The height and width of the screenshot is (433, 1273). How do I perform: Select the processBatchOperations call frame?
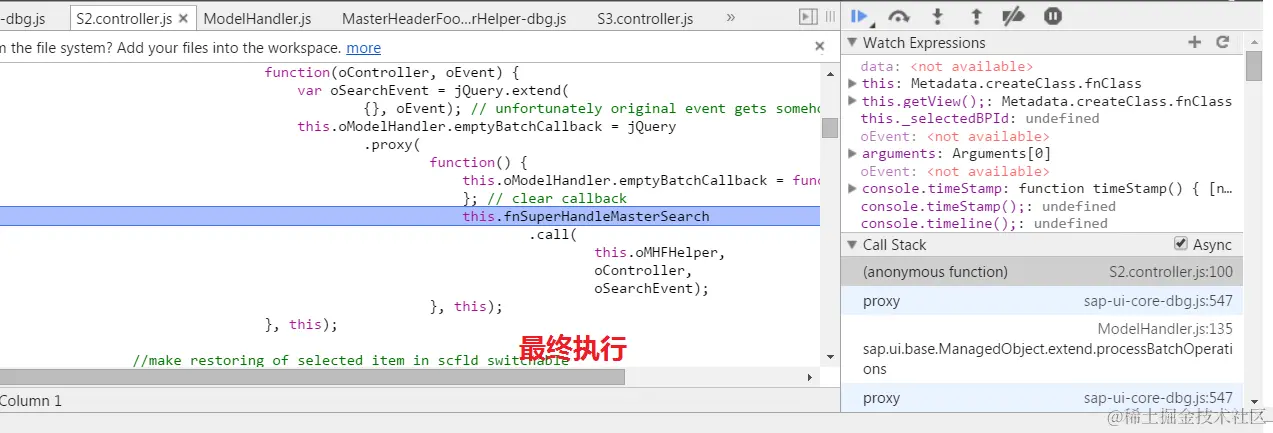(1041, 349)
